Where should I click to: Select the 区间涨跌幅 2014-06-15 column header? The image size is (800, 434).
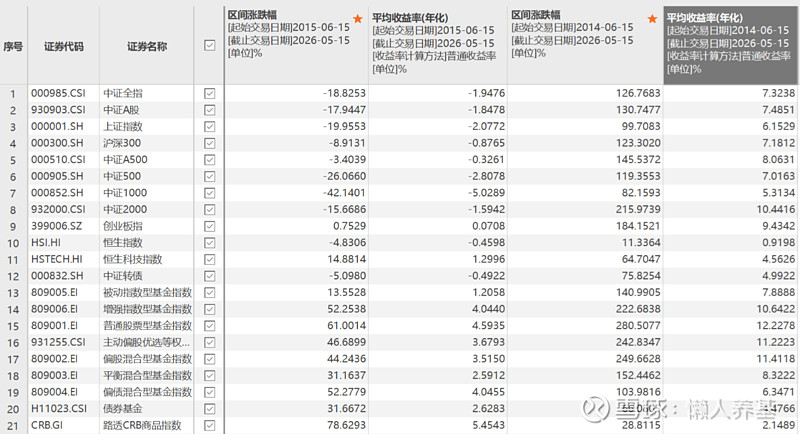585,45
